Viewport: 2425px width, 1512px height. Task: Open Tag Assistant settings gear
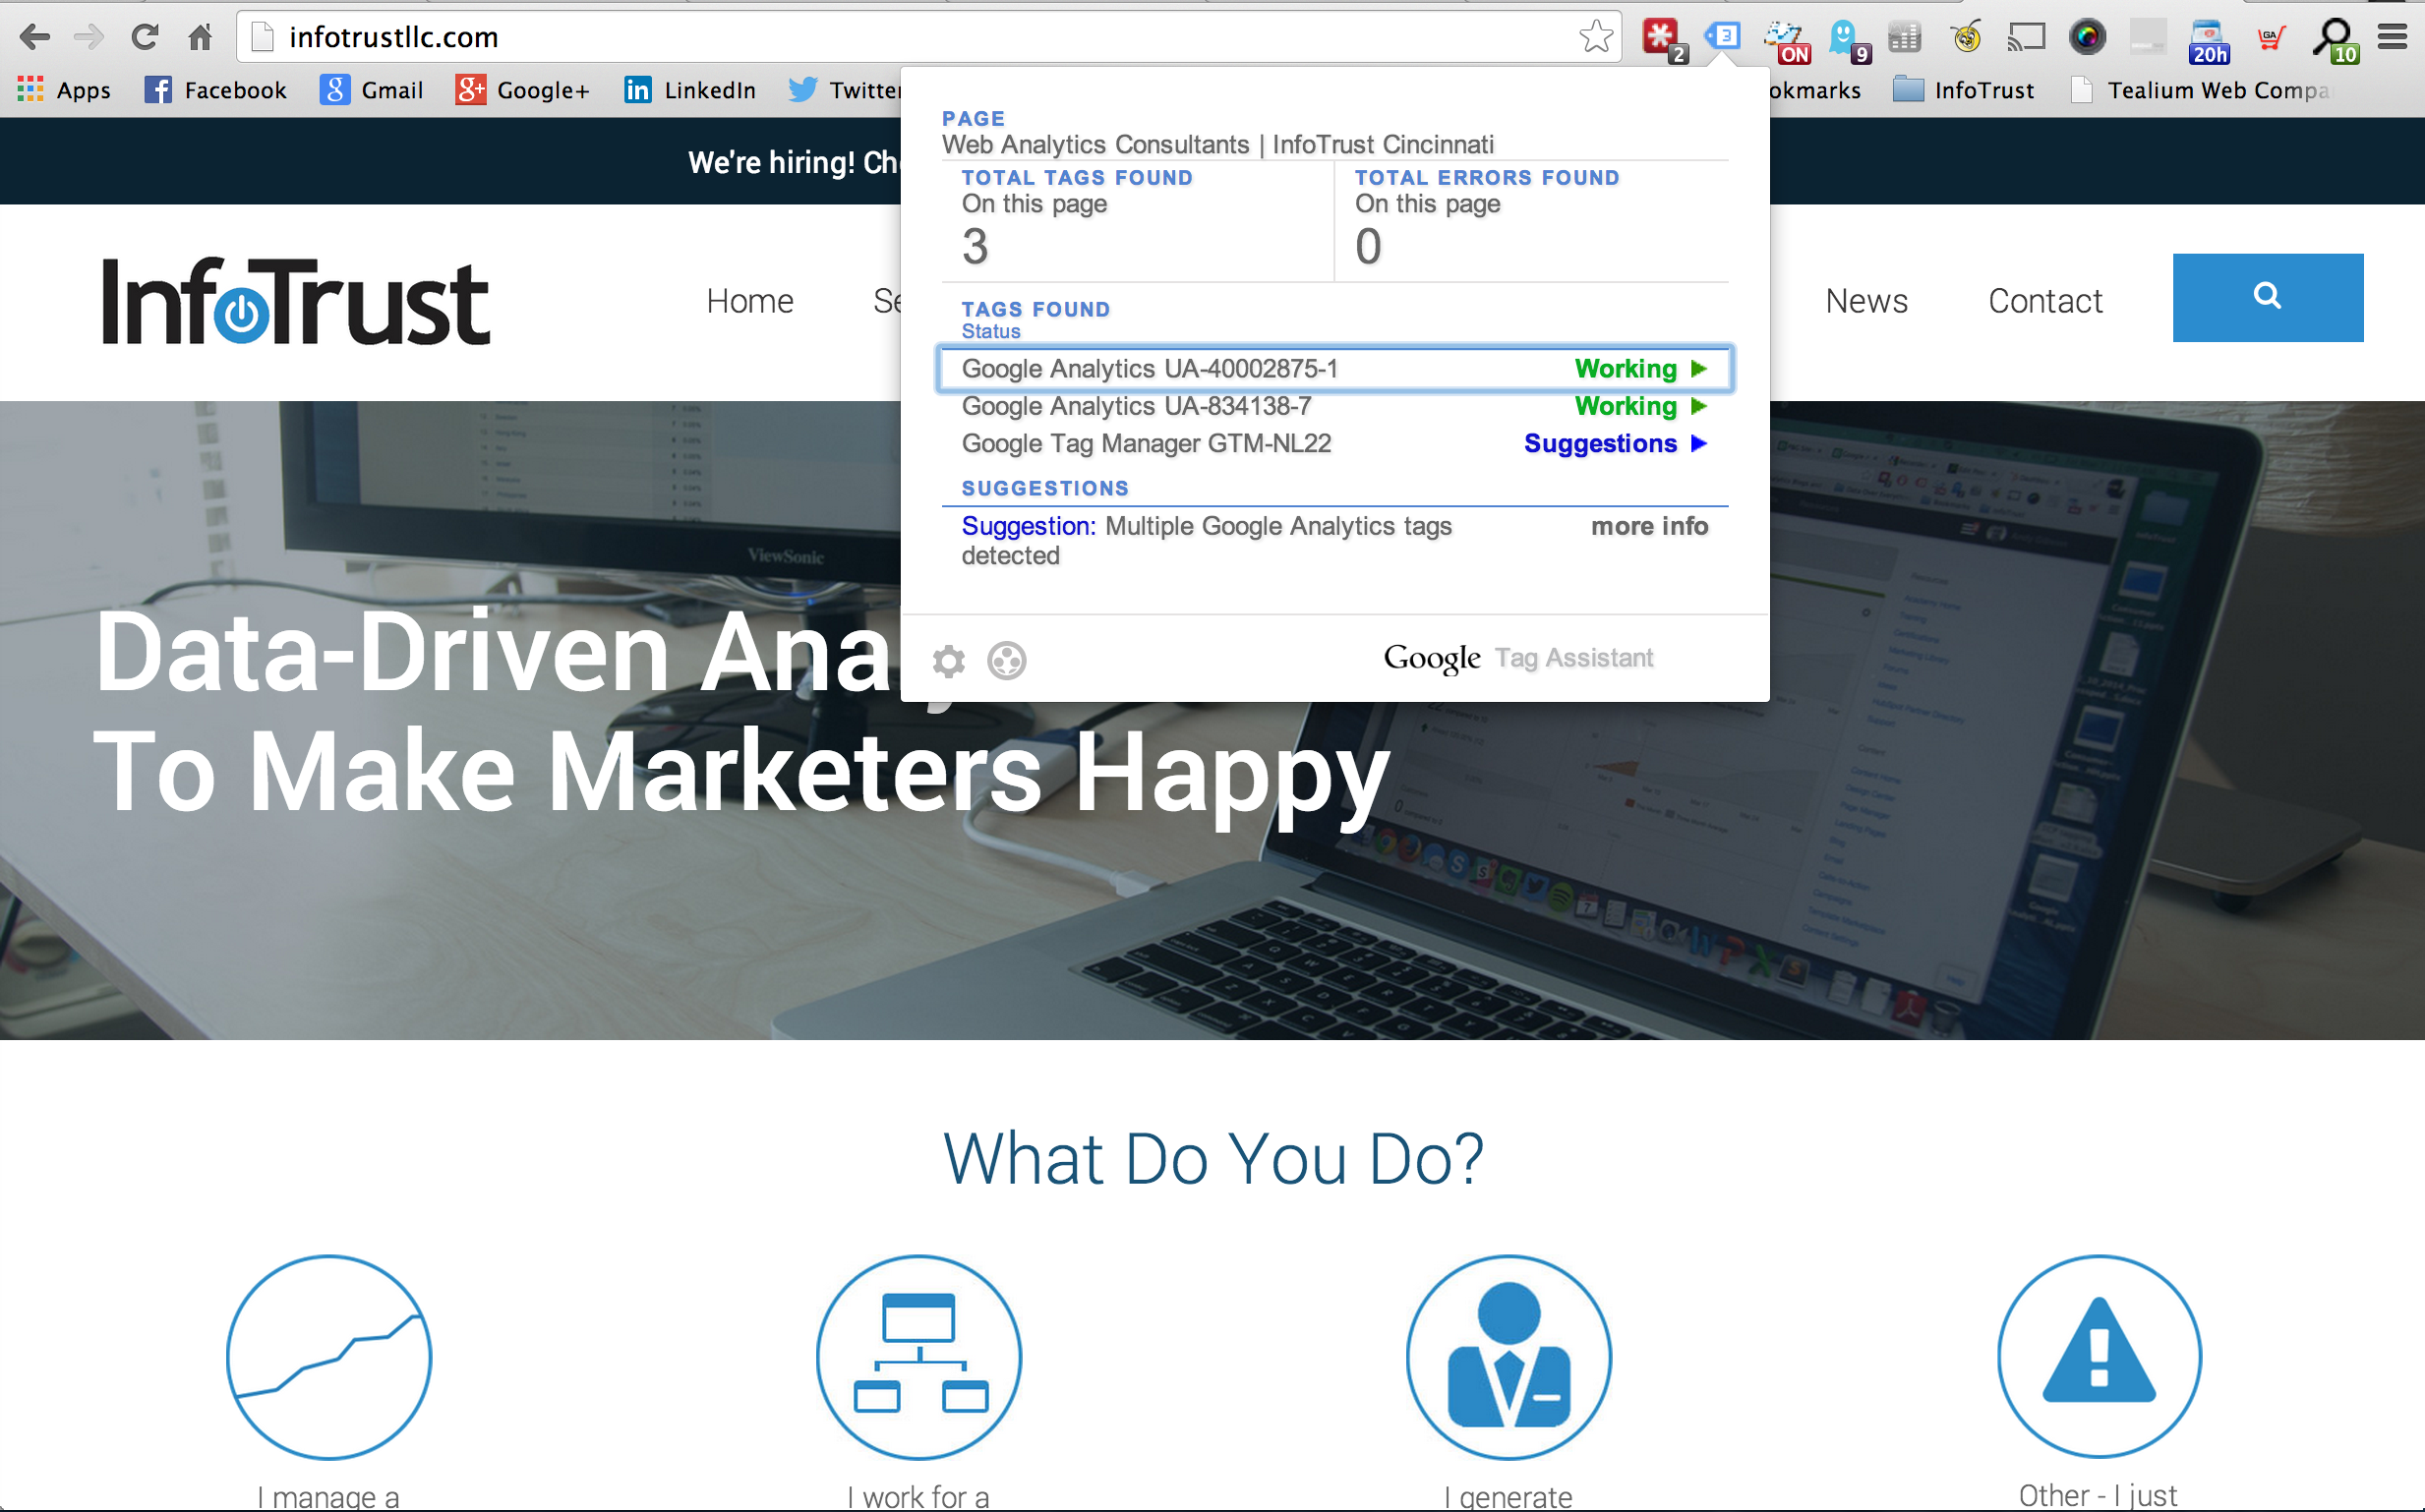click(948, 661)
